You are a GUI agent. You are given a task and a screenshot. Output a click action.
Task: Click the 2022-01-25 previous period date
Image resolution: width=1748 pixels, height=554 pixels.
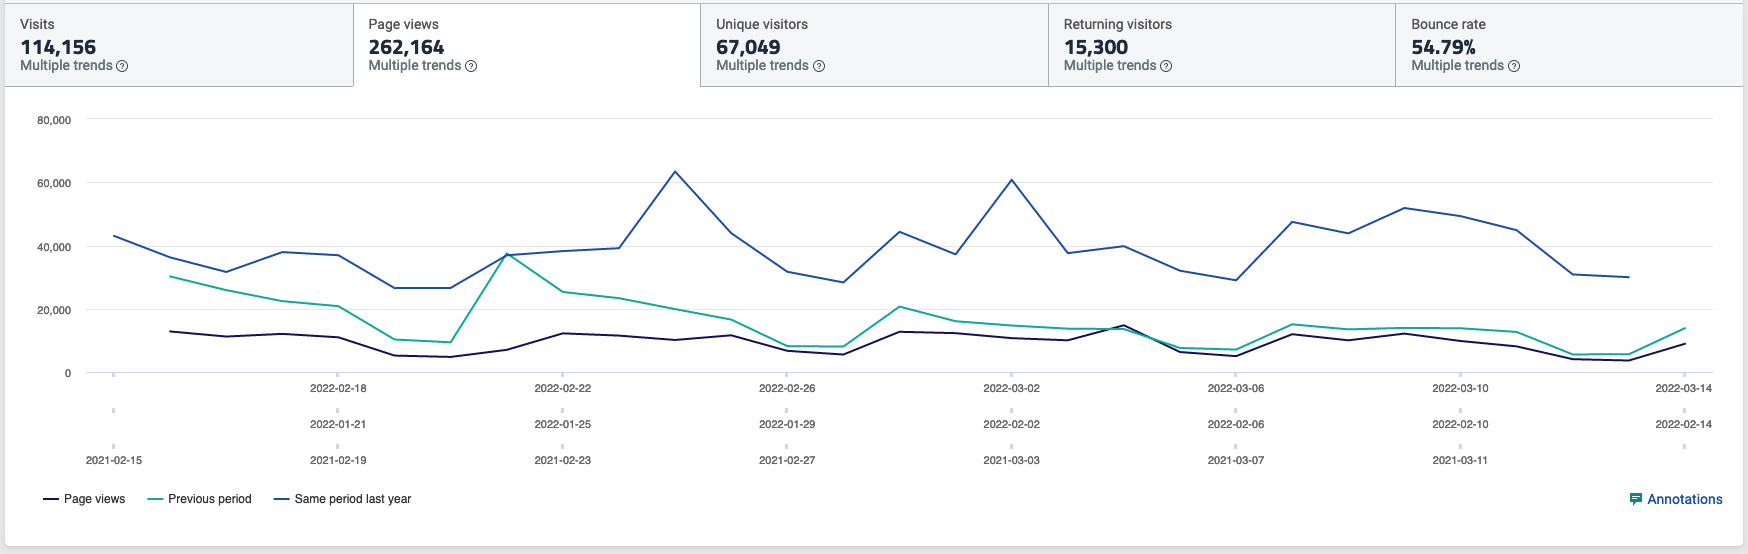(563, 424)
